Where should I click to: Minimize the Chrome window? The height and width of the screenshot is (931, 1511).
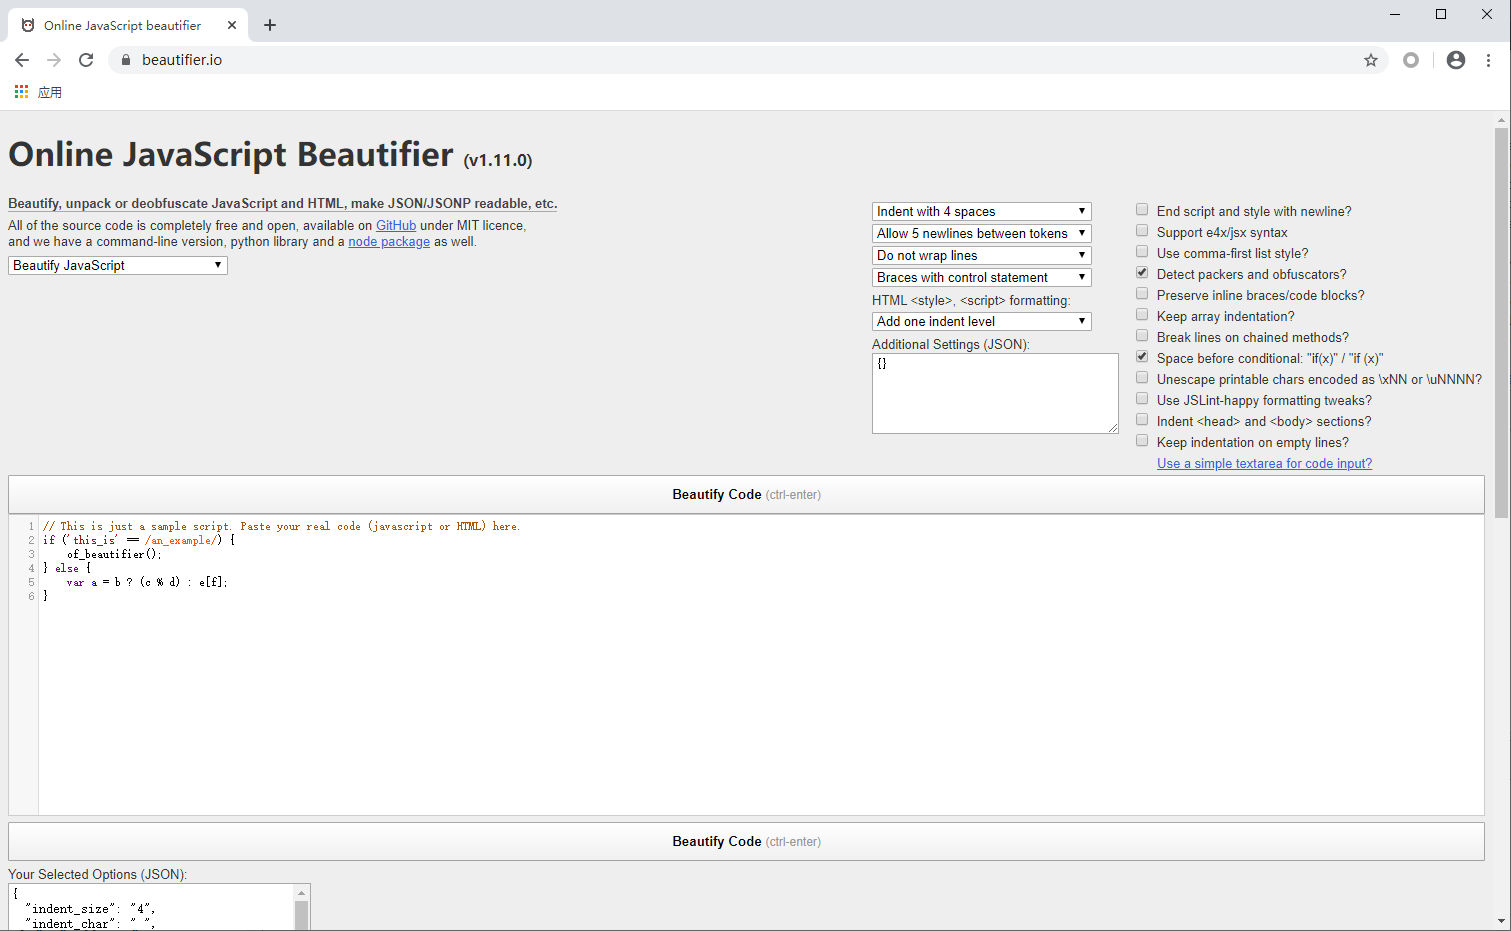coord(1395,14)
